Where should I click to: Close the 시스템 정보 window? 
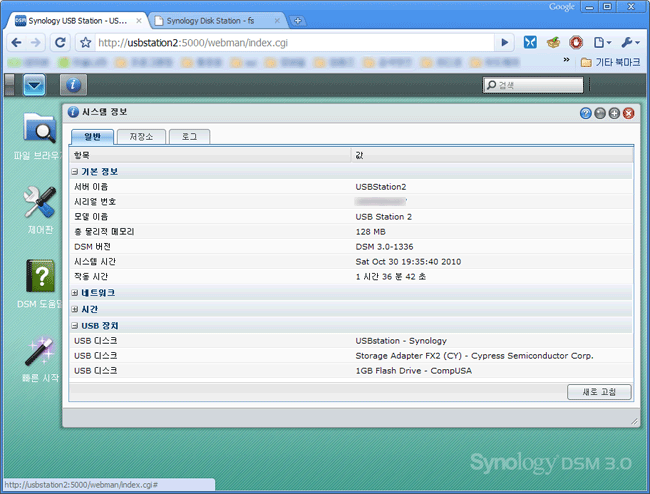(x=628, y=113)
